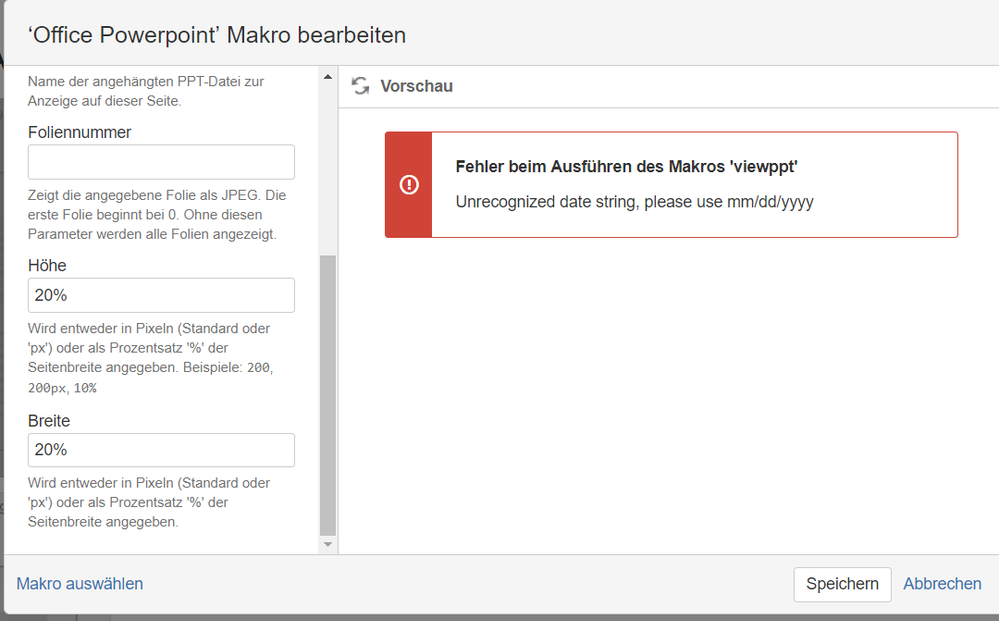Save the macro with Speichern
The width and height of the screenshot is (999, 621).
pos(842,584)
